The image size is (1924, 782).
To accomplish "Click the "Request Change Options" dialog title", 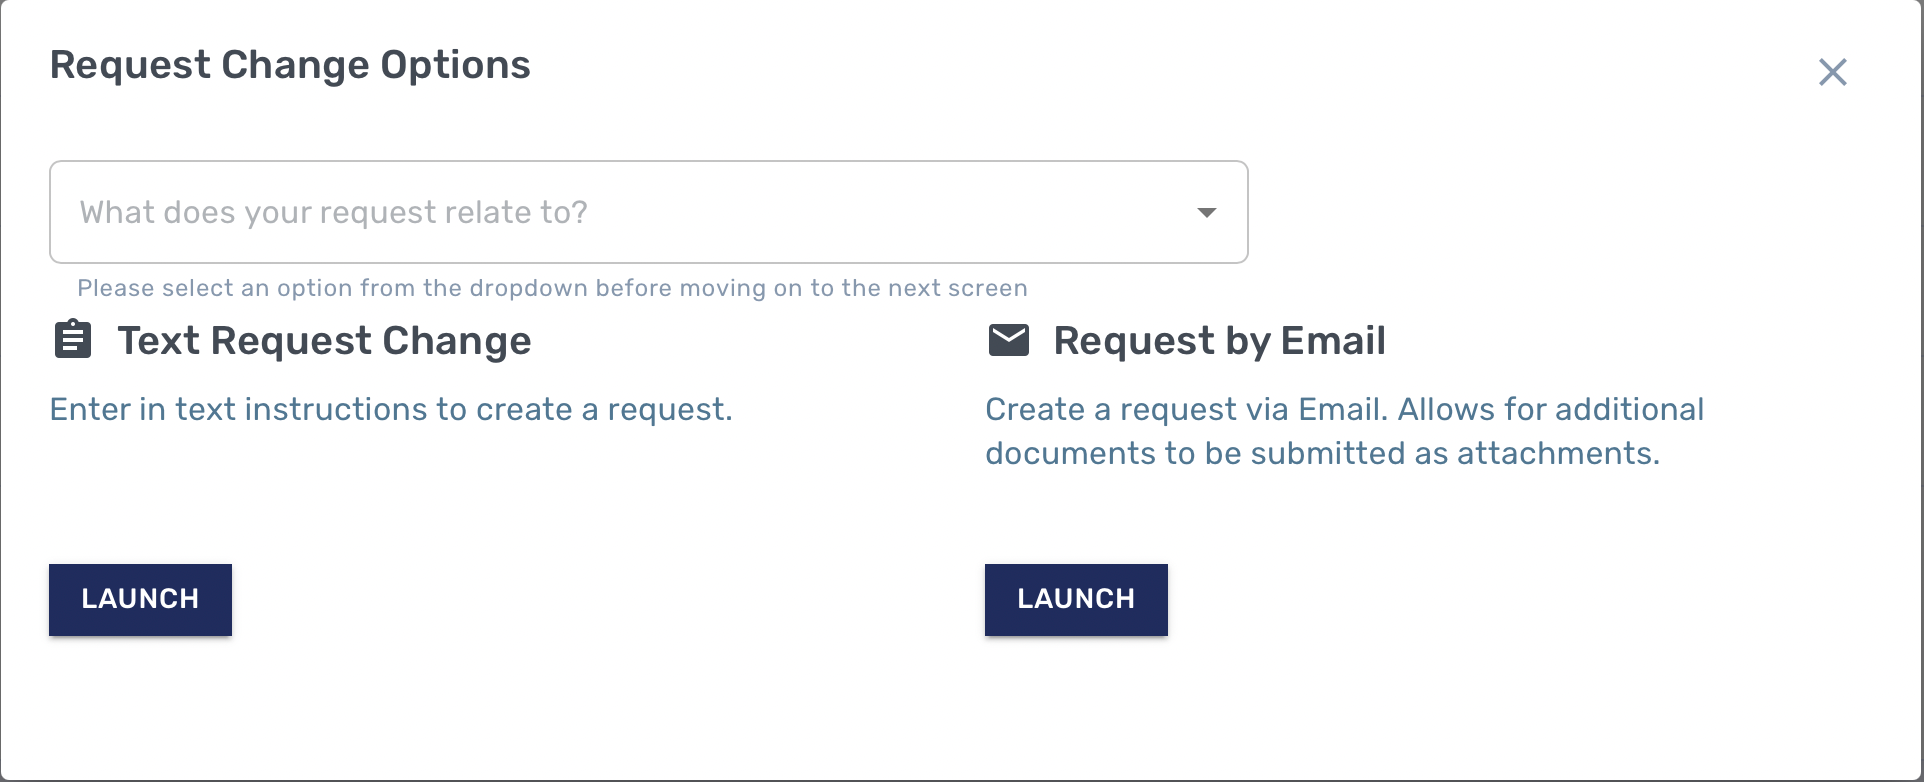I will tap(290, 65).
